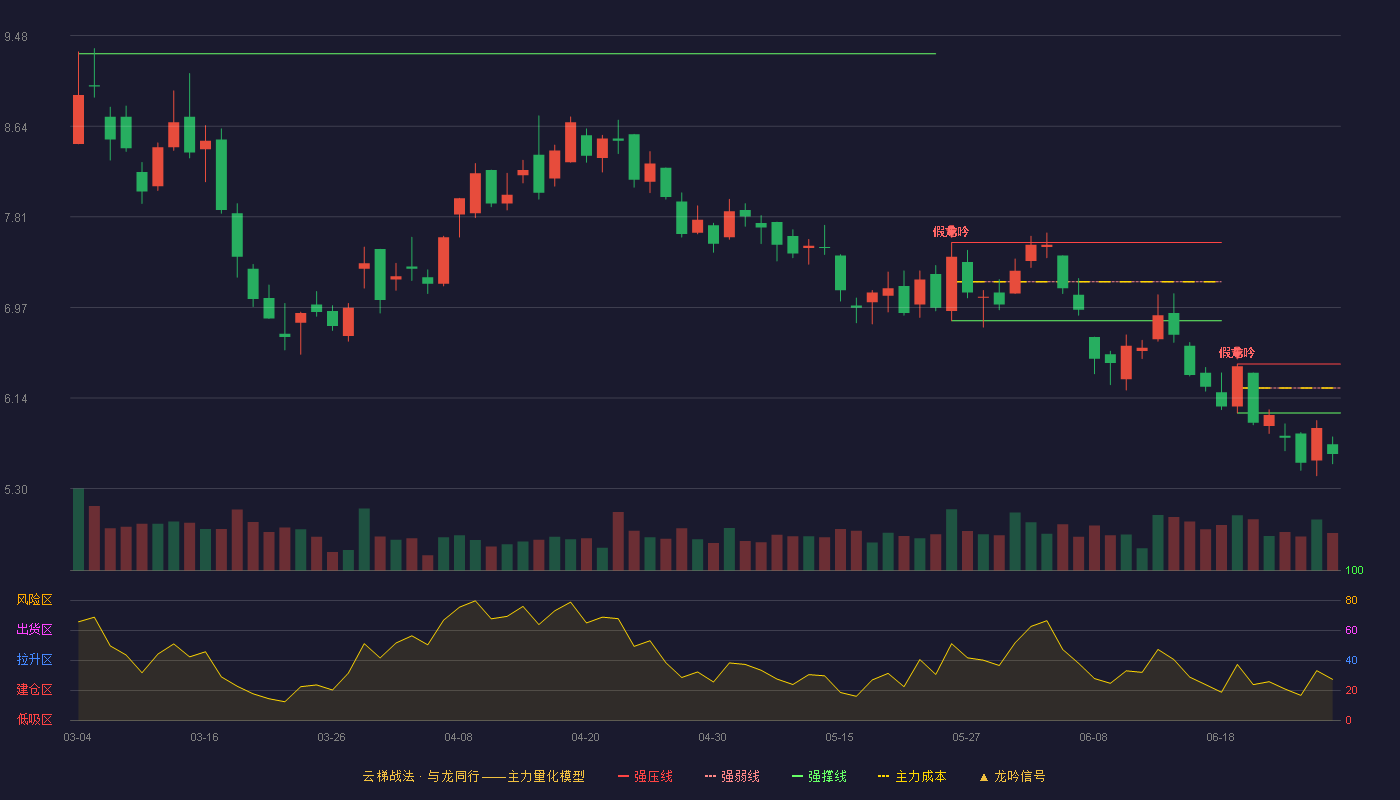Toggle the 强弱线 legend entry
Screen dimensions: 1400x800
coord(732,776)
